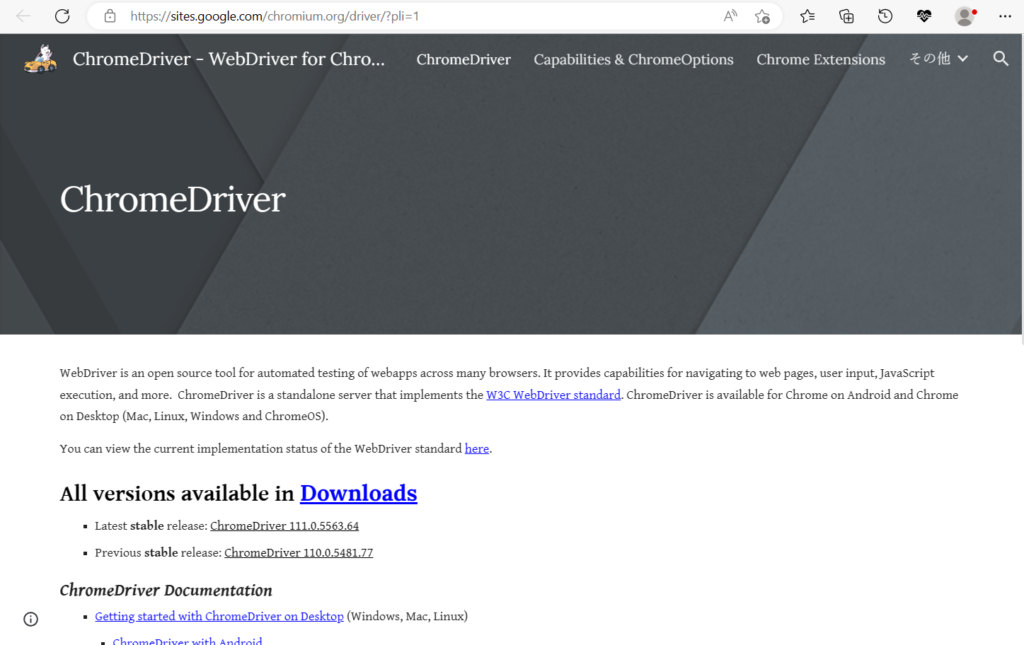Open Capabilities & ChromeOptions nav item
Image resolution: width=1024 pixels, height=645 pixels.
point(633,59)
